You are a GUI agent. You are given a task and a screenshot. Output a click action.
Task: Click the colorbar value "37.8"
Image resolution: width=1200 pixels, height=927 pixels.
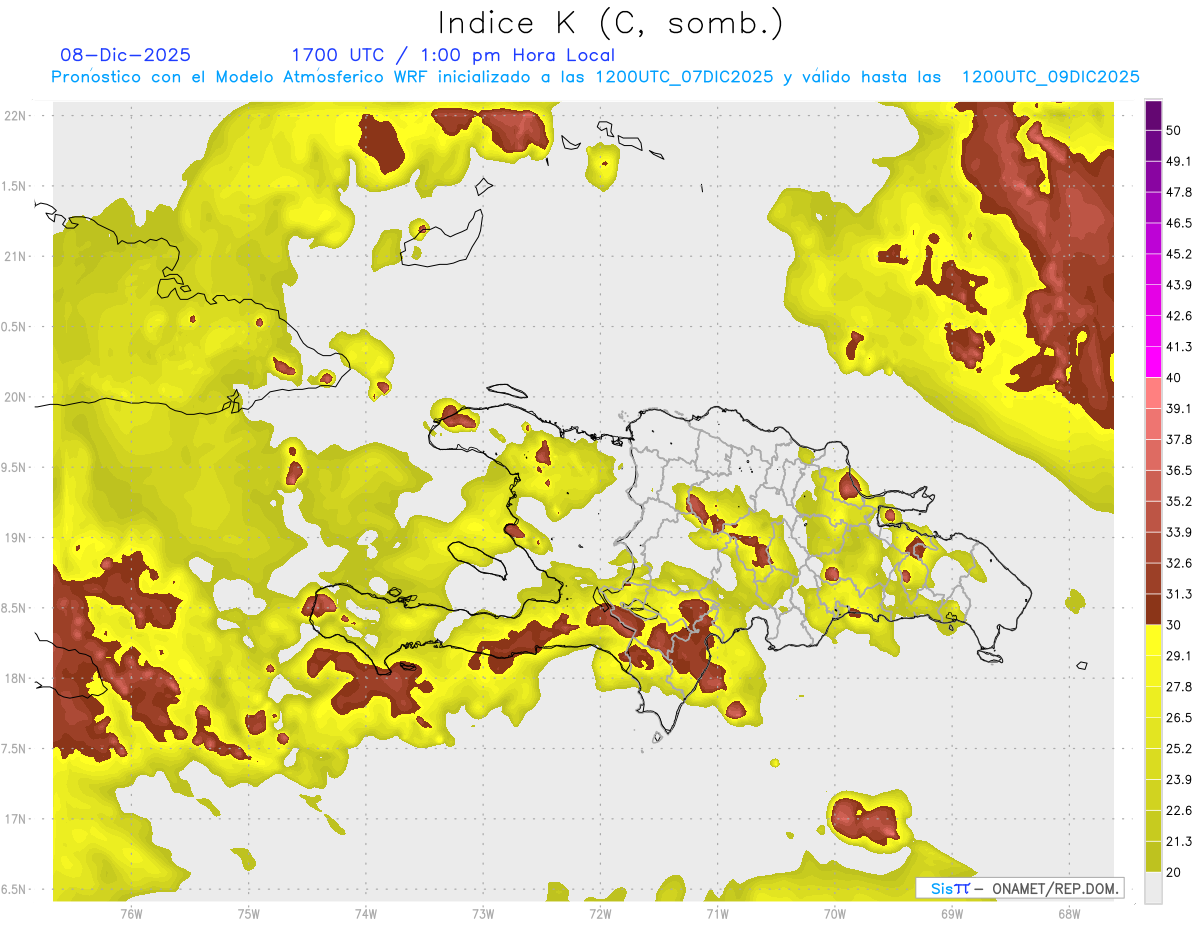pyautogui.click(x=1179, y=439)
